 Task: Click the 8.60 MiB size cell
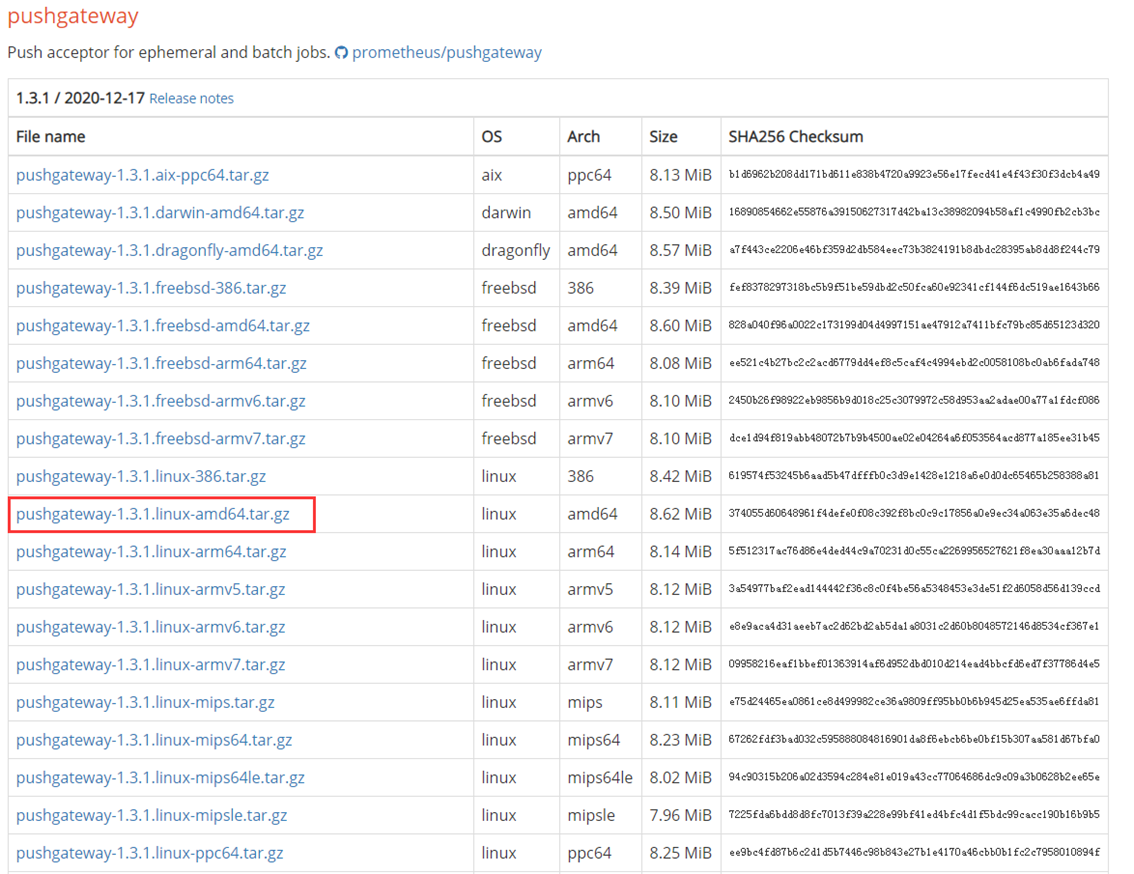tap(681, 326)
